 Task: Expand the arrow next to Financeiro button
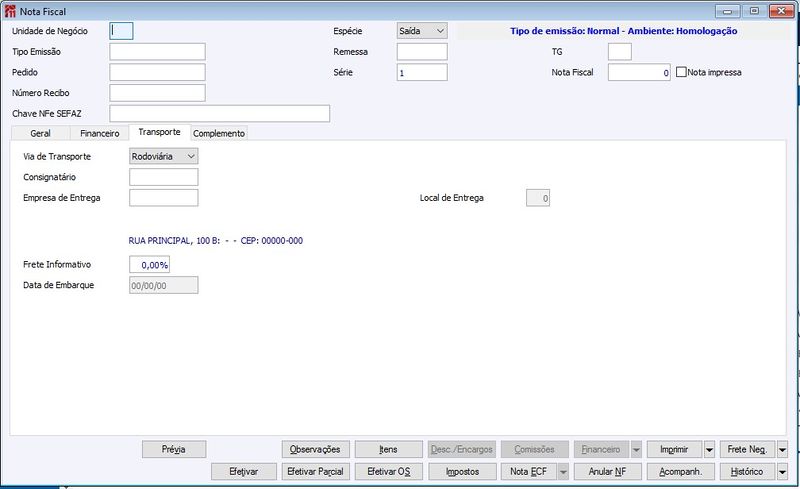click(x=636, y=450)
